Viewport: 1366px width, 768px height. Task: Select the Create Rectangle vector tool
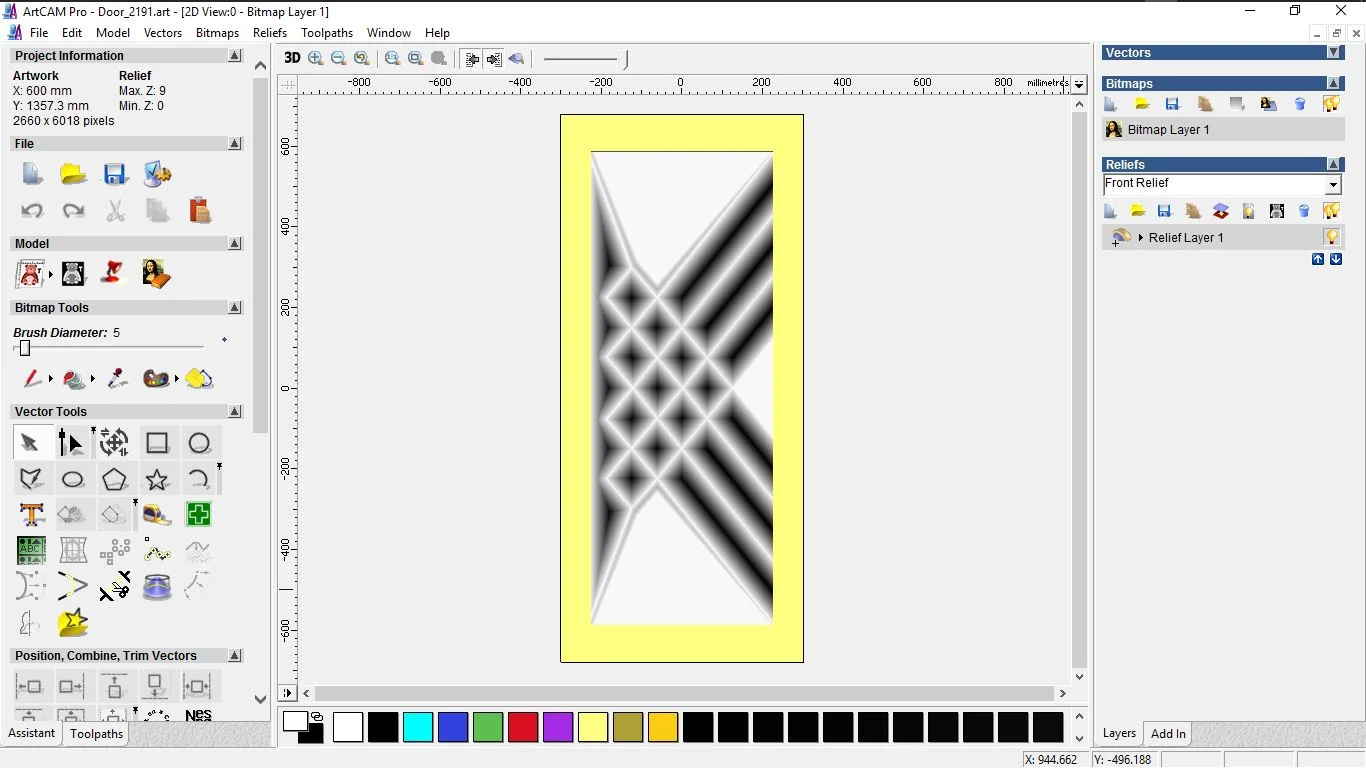coord(157,443)
